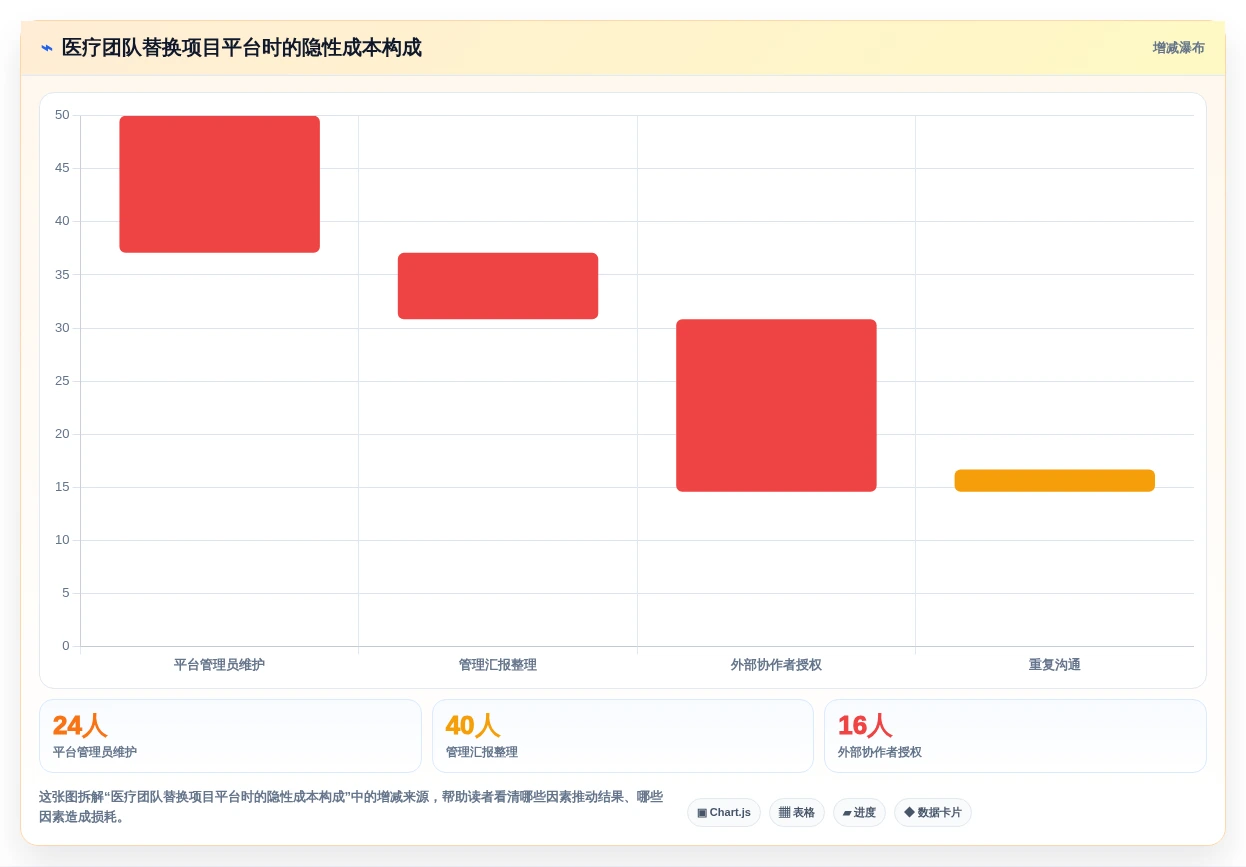Click the x-axis label 管理汇报整理
This screenshot has height=867, width=1246.
(x=498, y=665)
